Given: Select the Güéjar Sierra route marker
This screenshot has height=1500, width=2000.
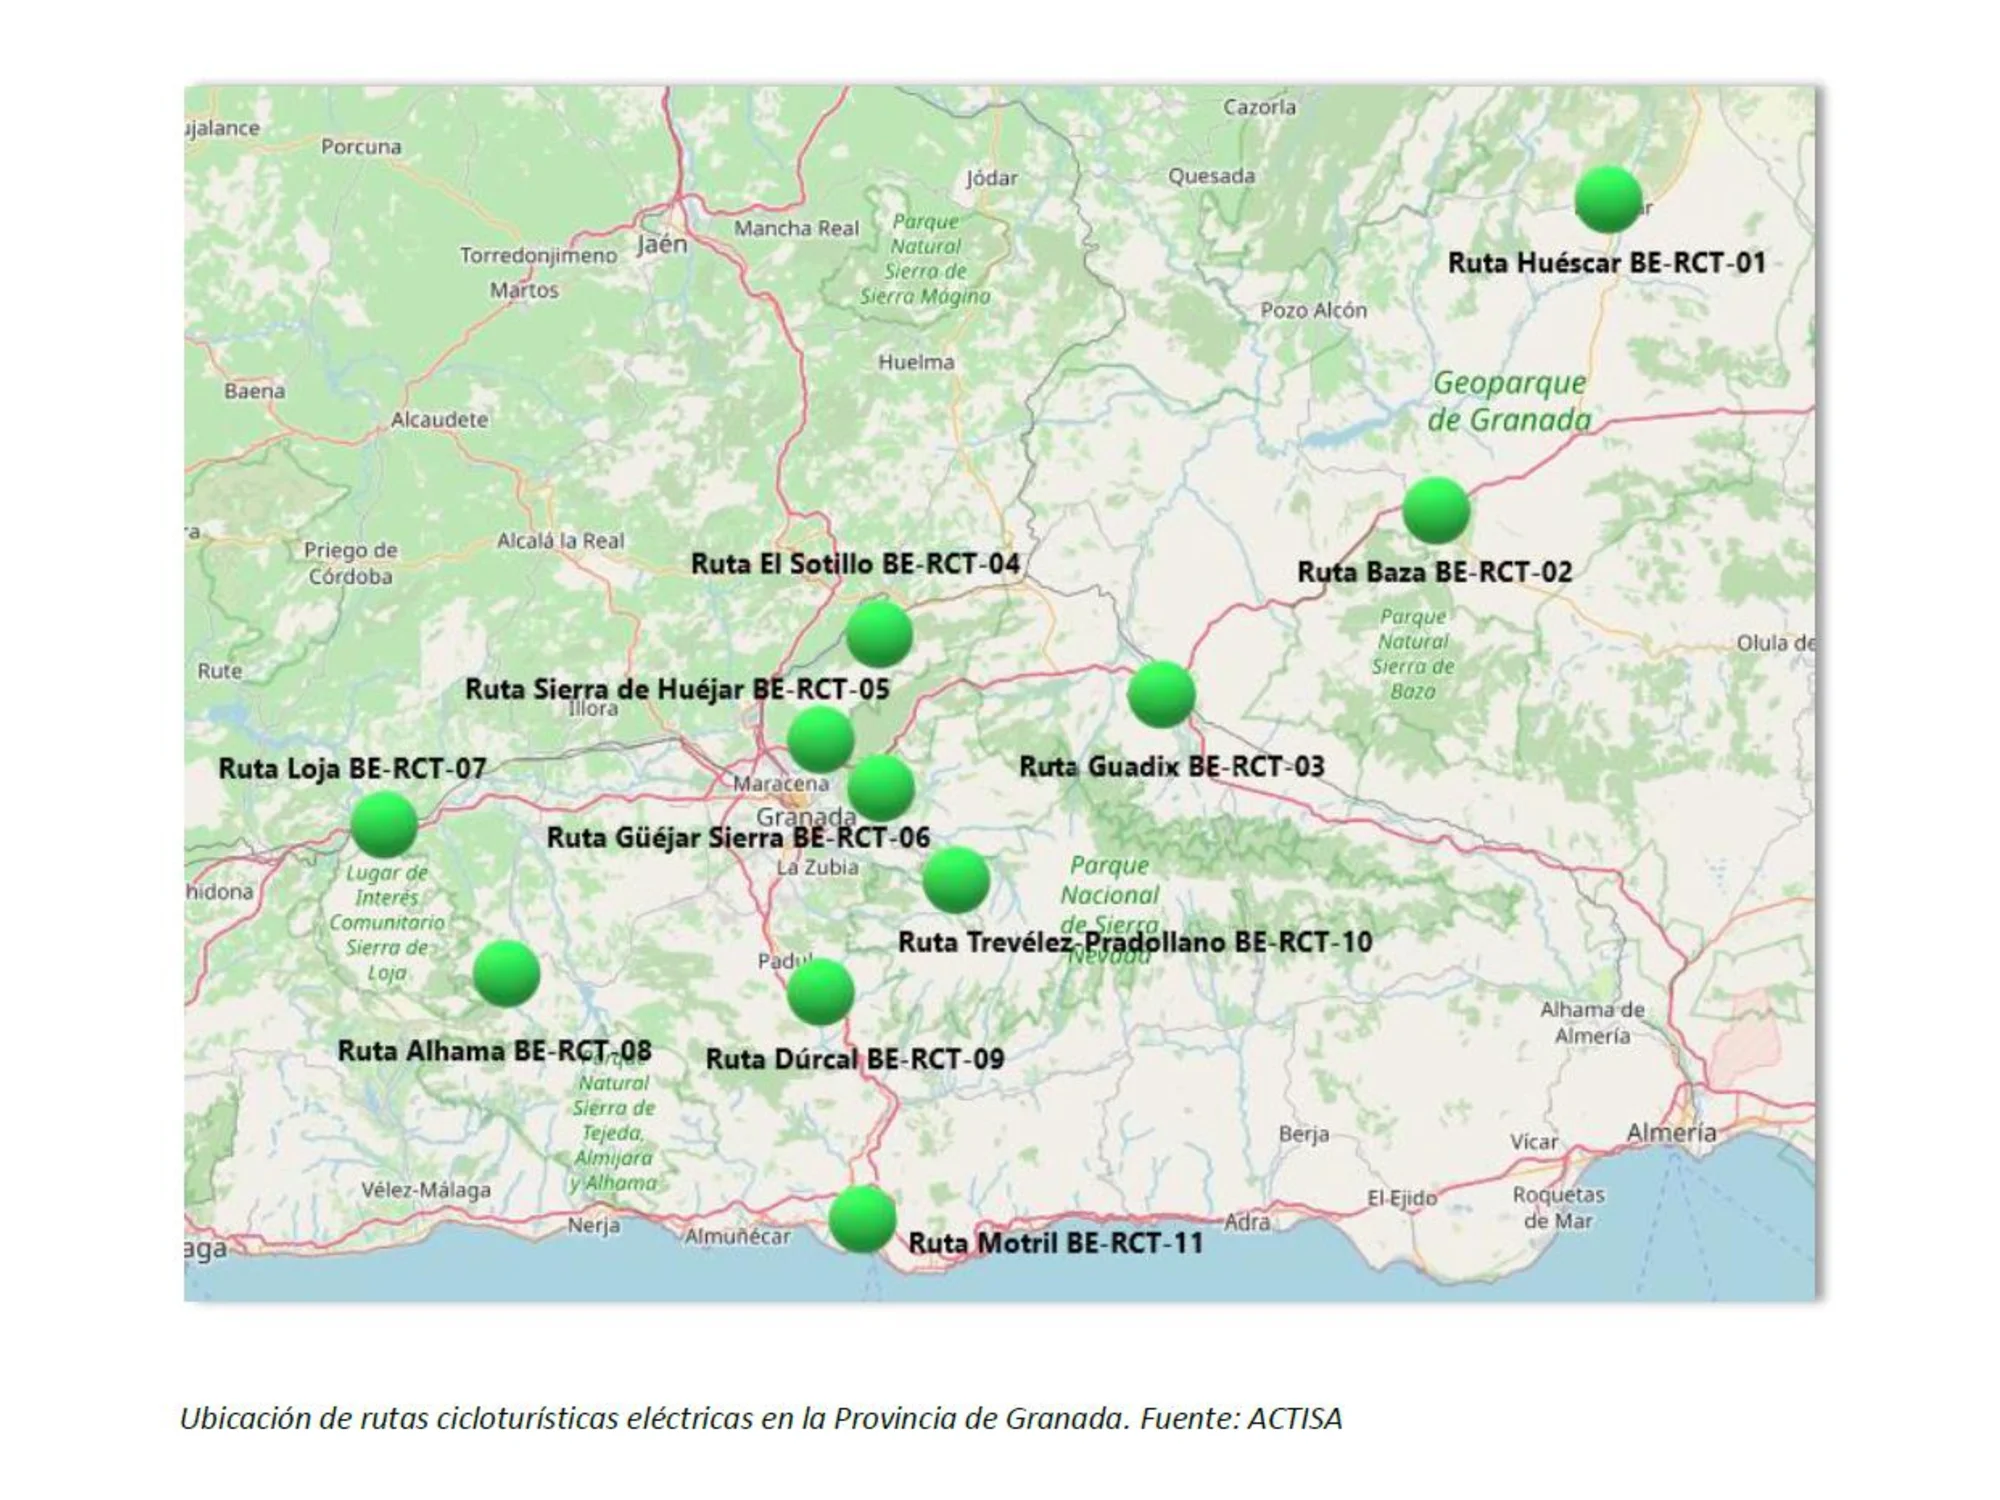Looking at the screenshot, I should pos(880,787).
